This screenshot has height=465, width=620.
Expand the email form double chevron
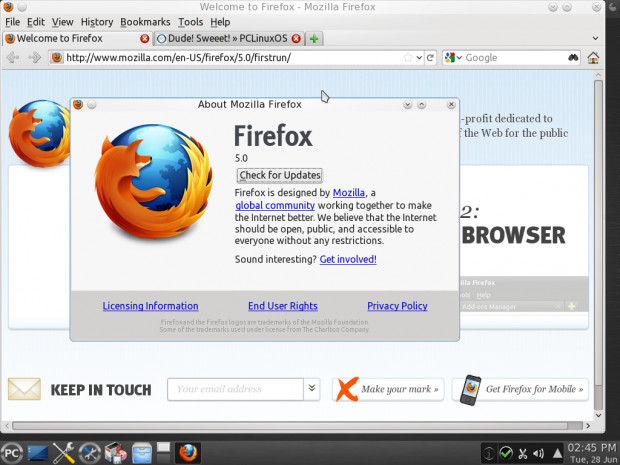click(x=312, y=388)
